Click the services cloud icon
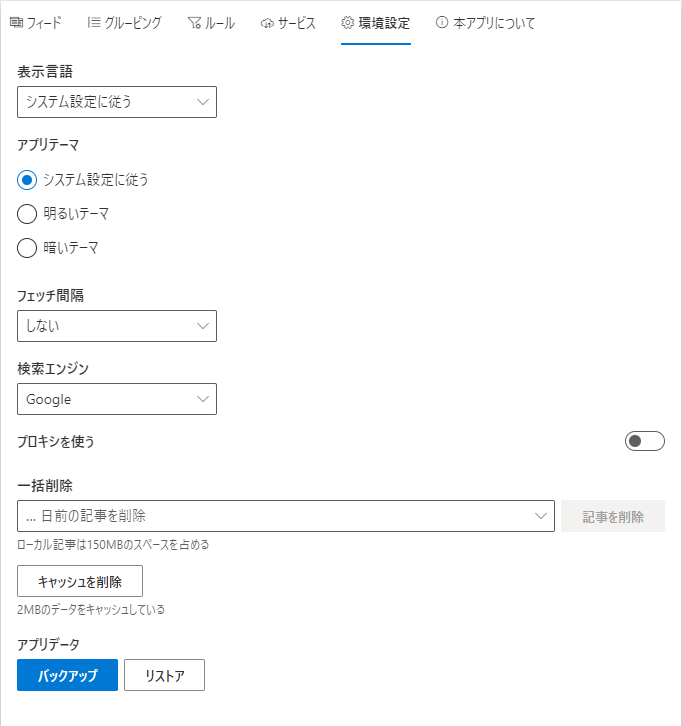The image size is (682, 726). (x=267, y=23)
